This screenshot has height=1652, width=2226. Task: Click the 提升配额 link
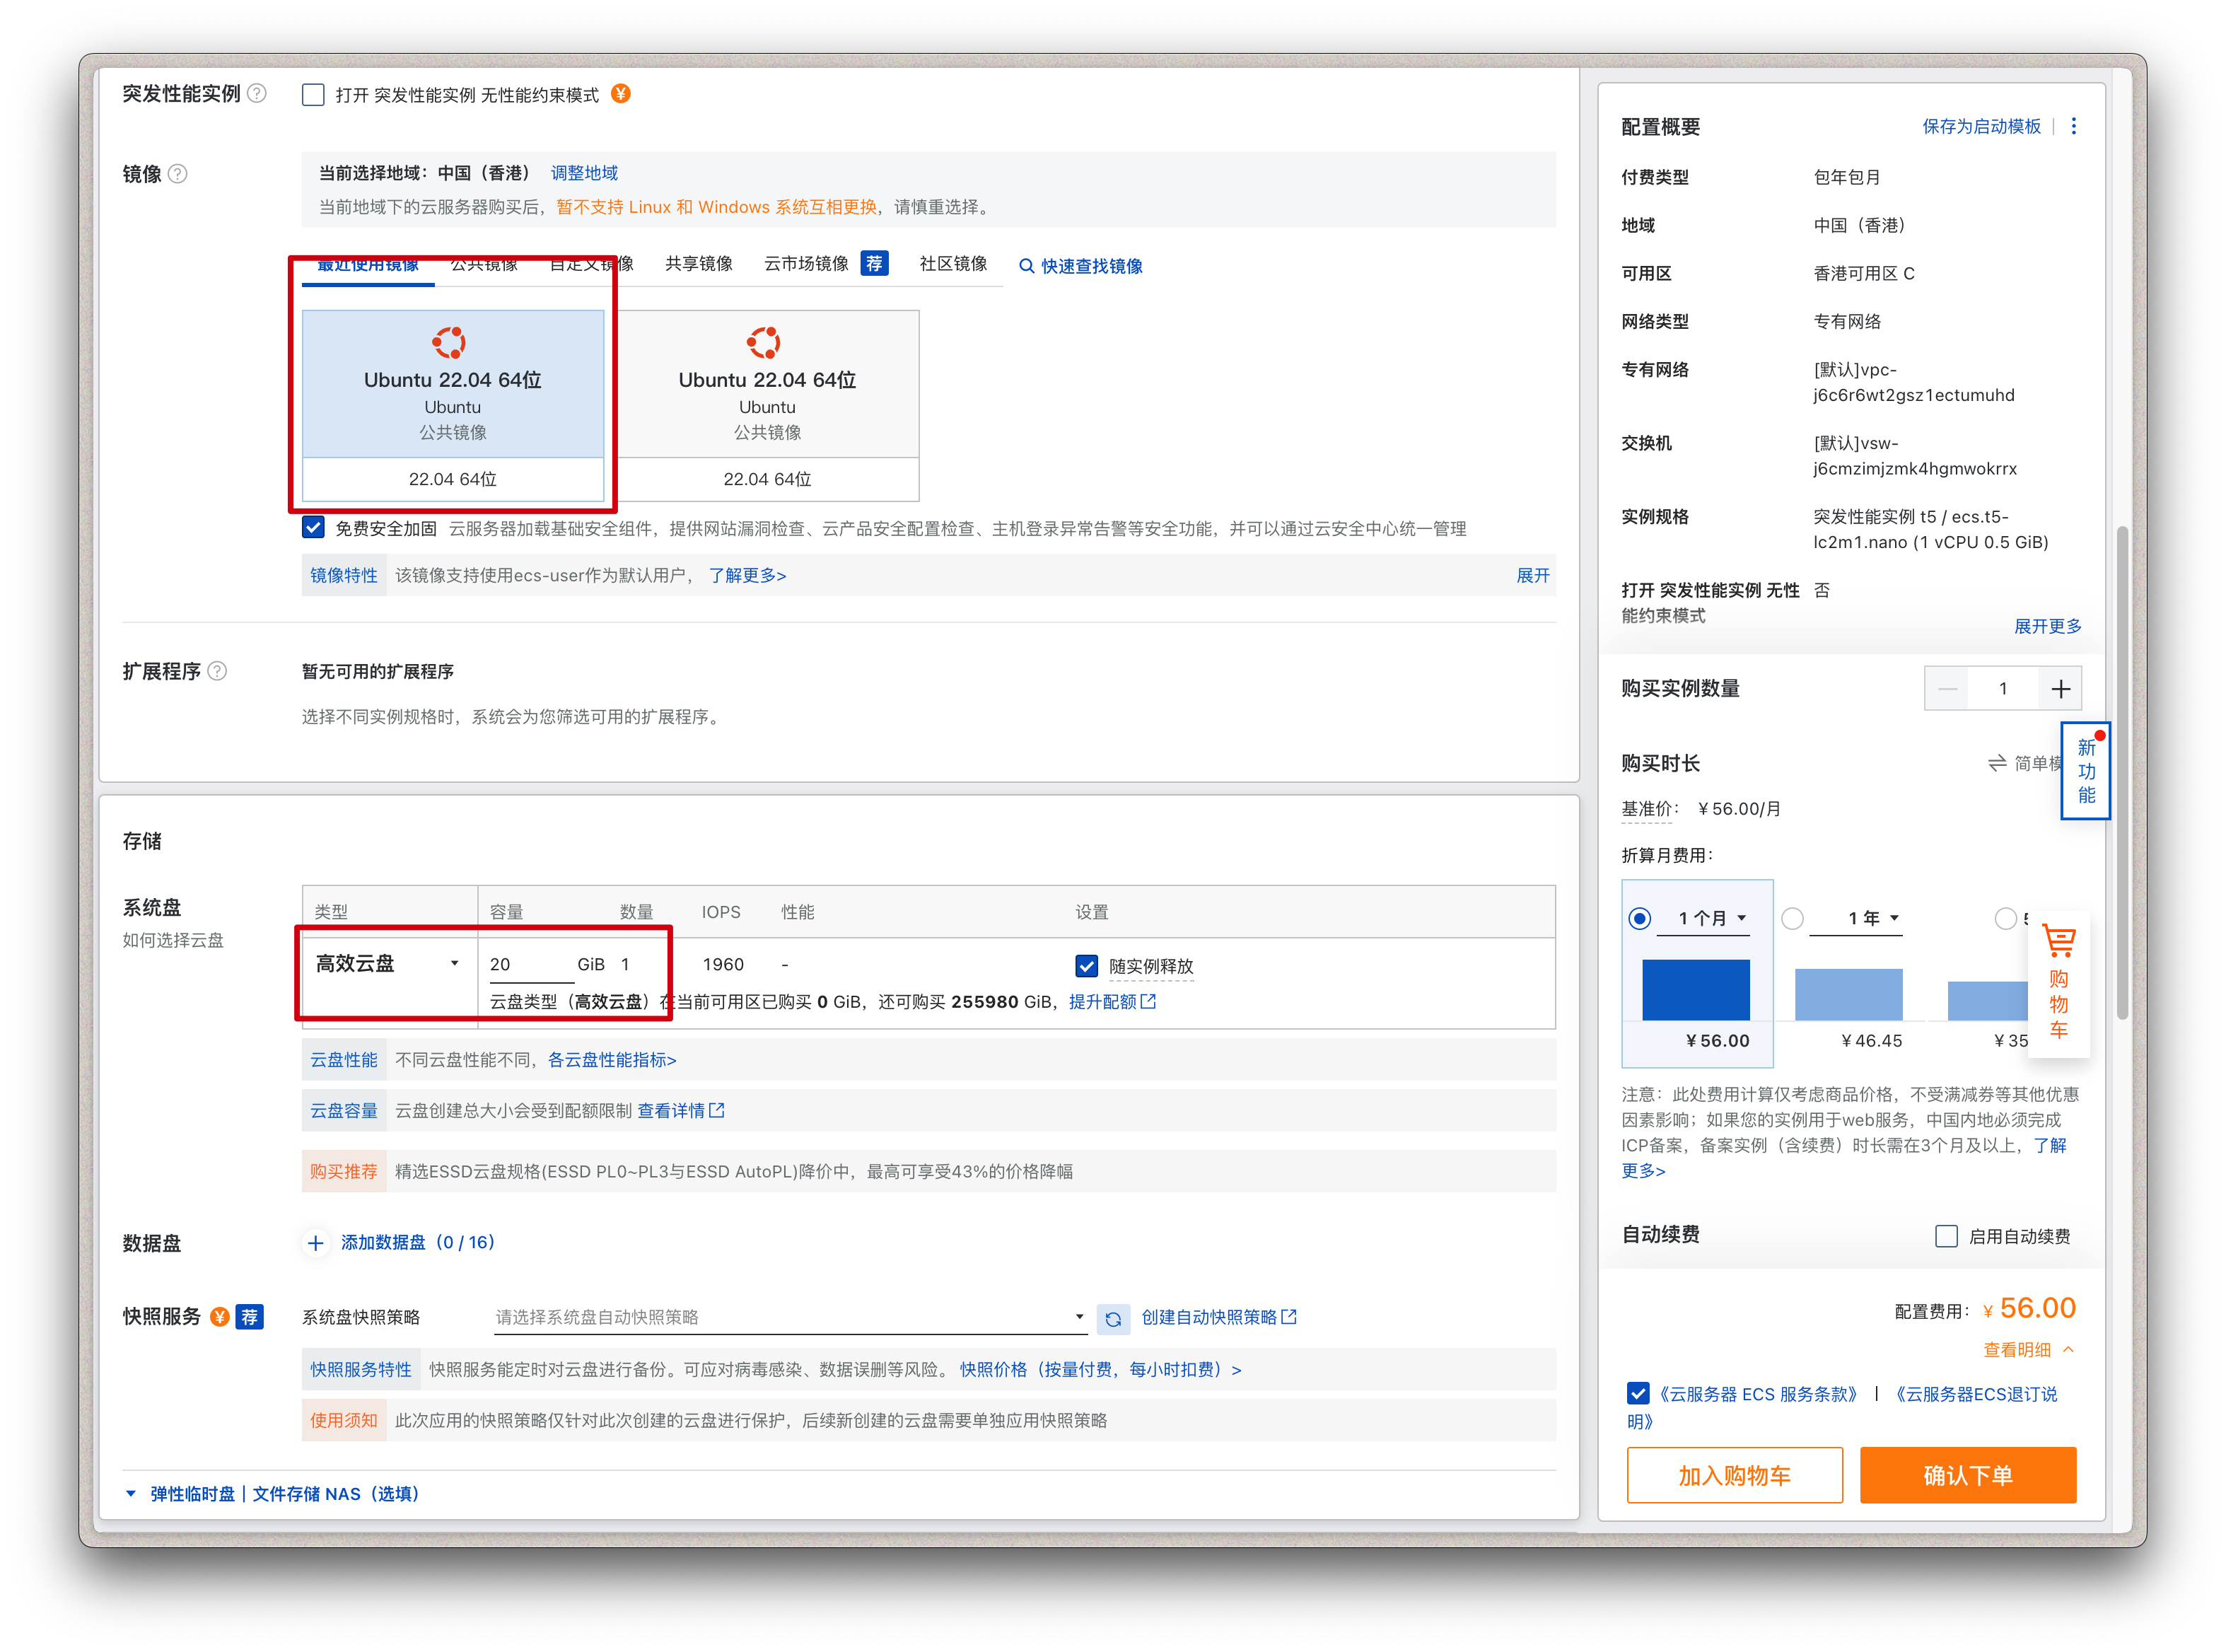1102,1001
